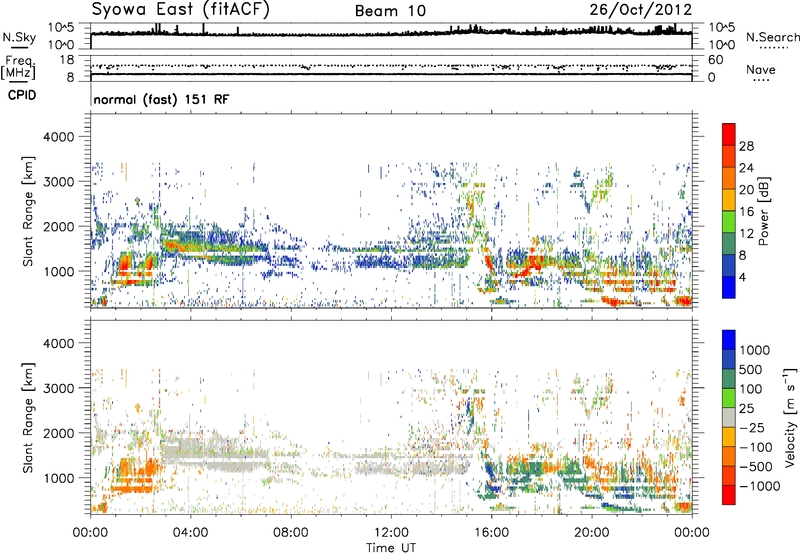Click the '28' power colorbar tick label
Viewport: 800px width, 554px height.
746,146
